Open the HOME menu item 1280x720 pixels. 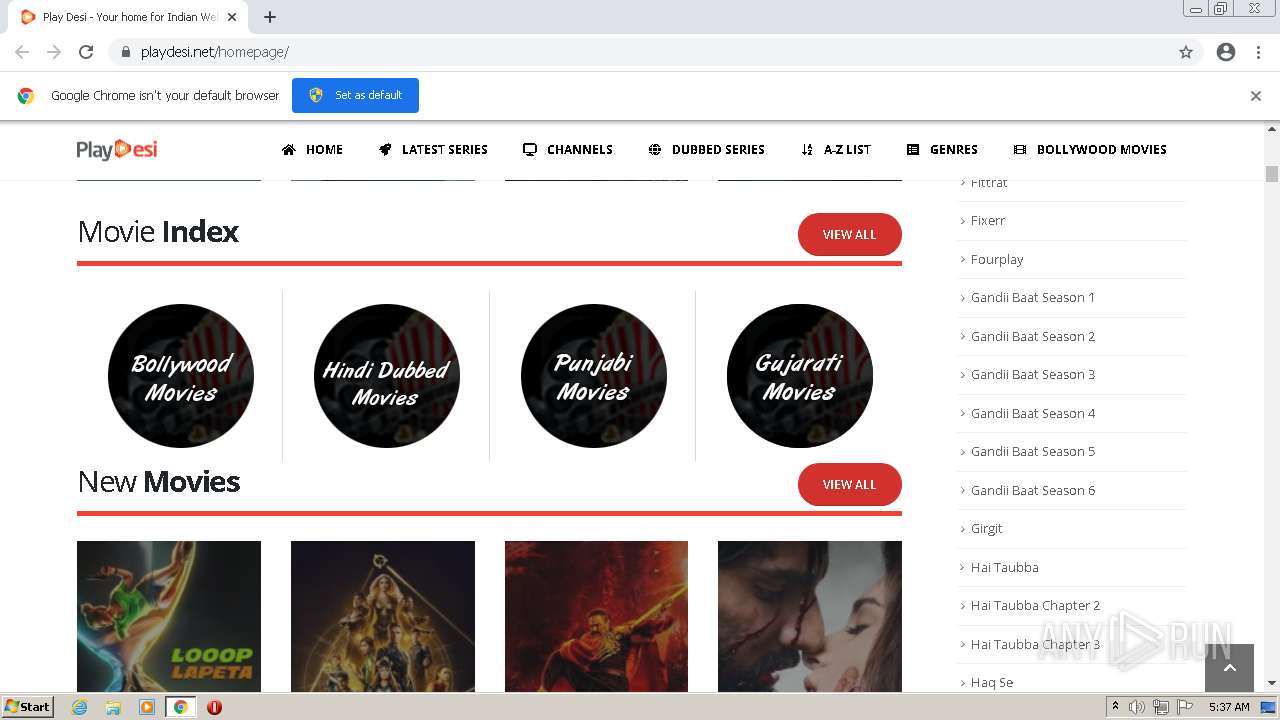[x=312, y=150]
